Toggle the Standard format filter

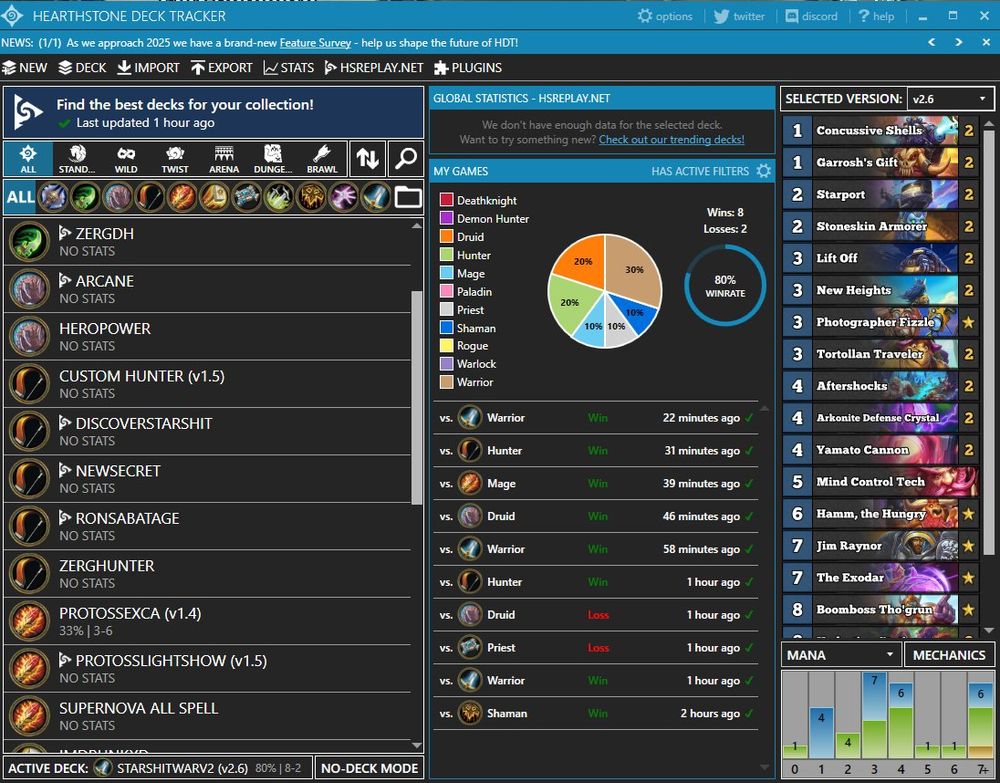[x=77, y=159]
